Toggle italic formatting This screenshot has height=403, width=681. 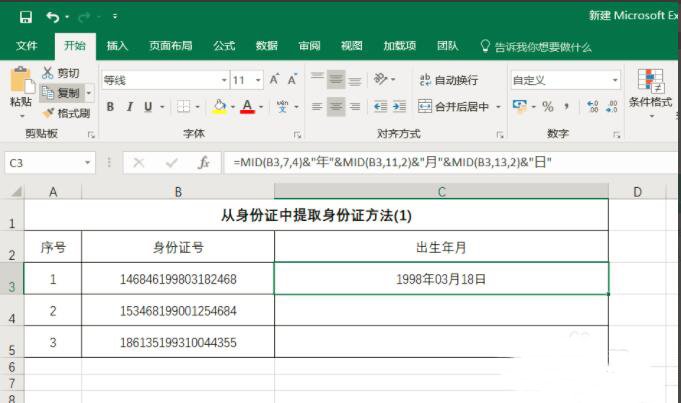[129, 106]
